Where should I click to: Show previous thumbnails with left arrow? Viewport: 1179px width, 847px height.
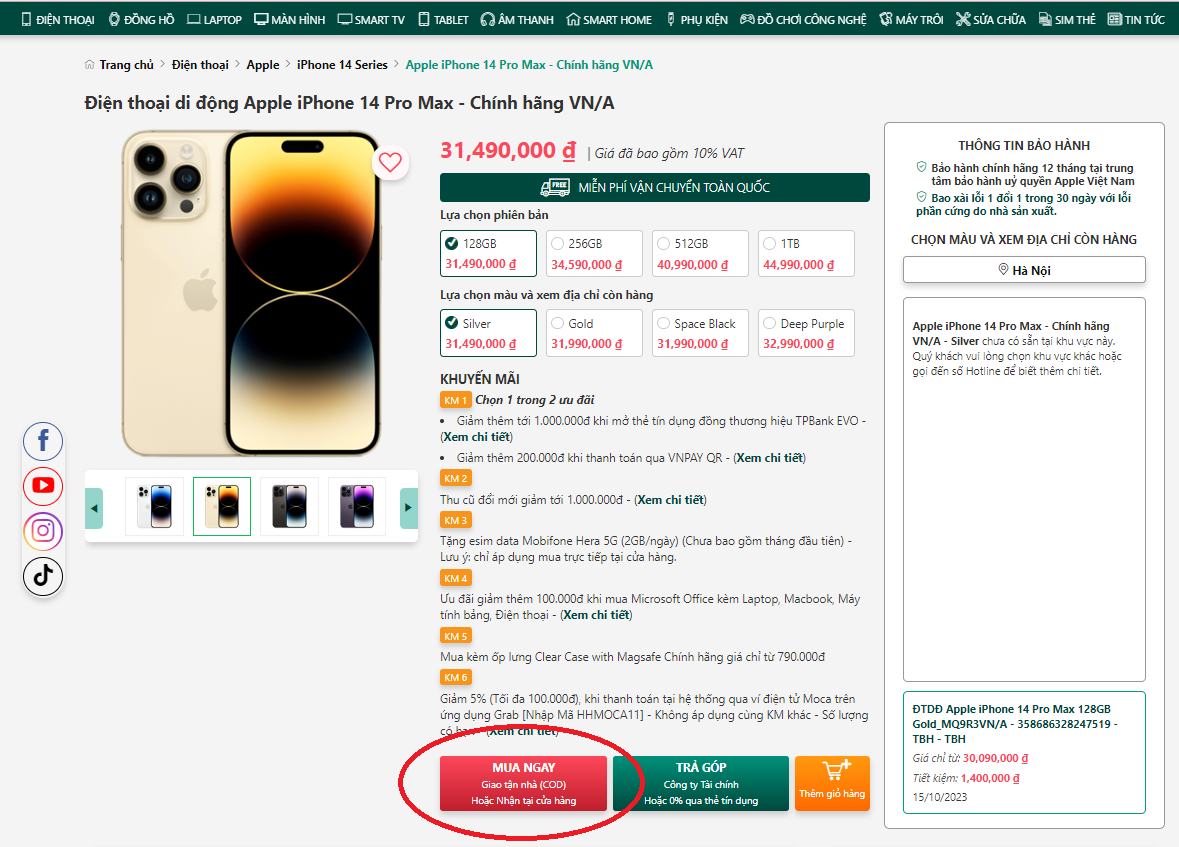point(94,508)
